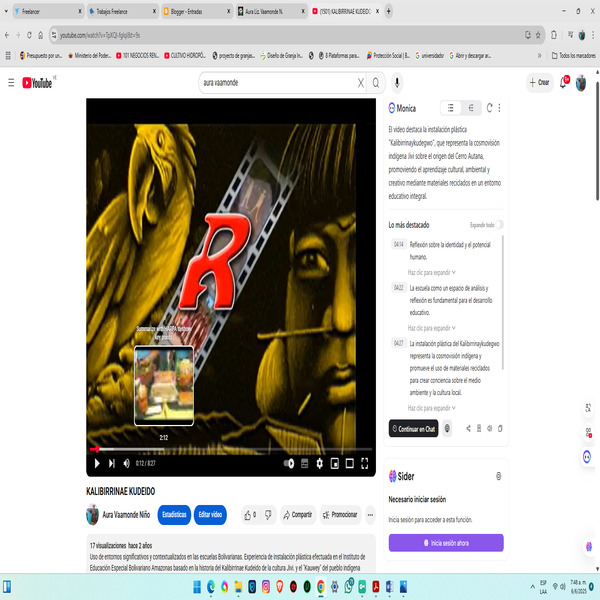This screenshot has width=600, height=600.
Task: Open the Aura Vaamonde Niño channel name
Action: pyautogui.click(x=126, y=515)
